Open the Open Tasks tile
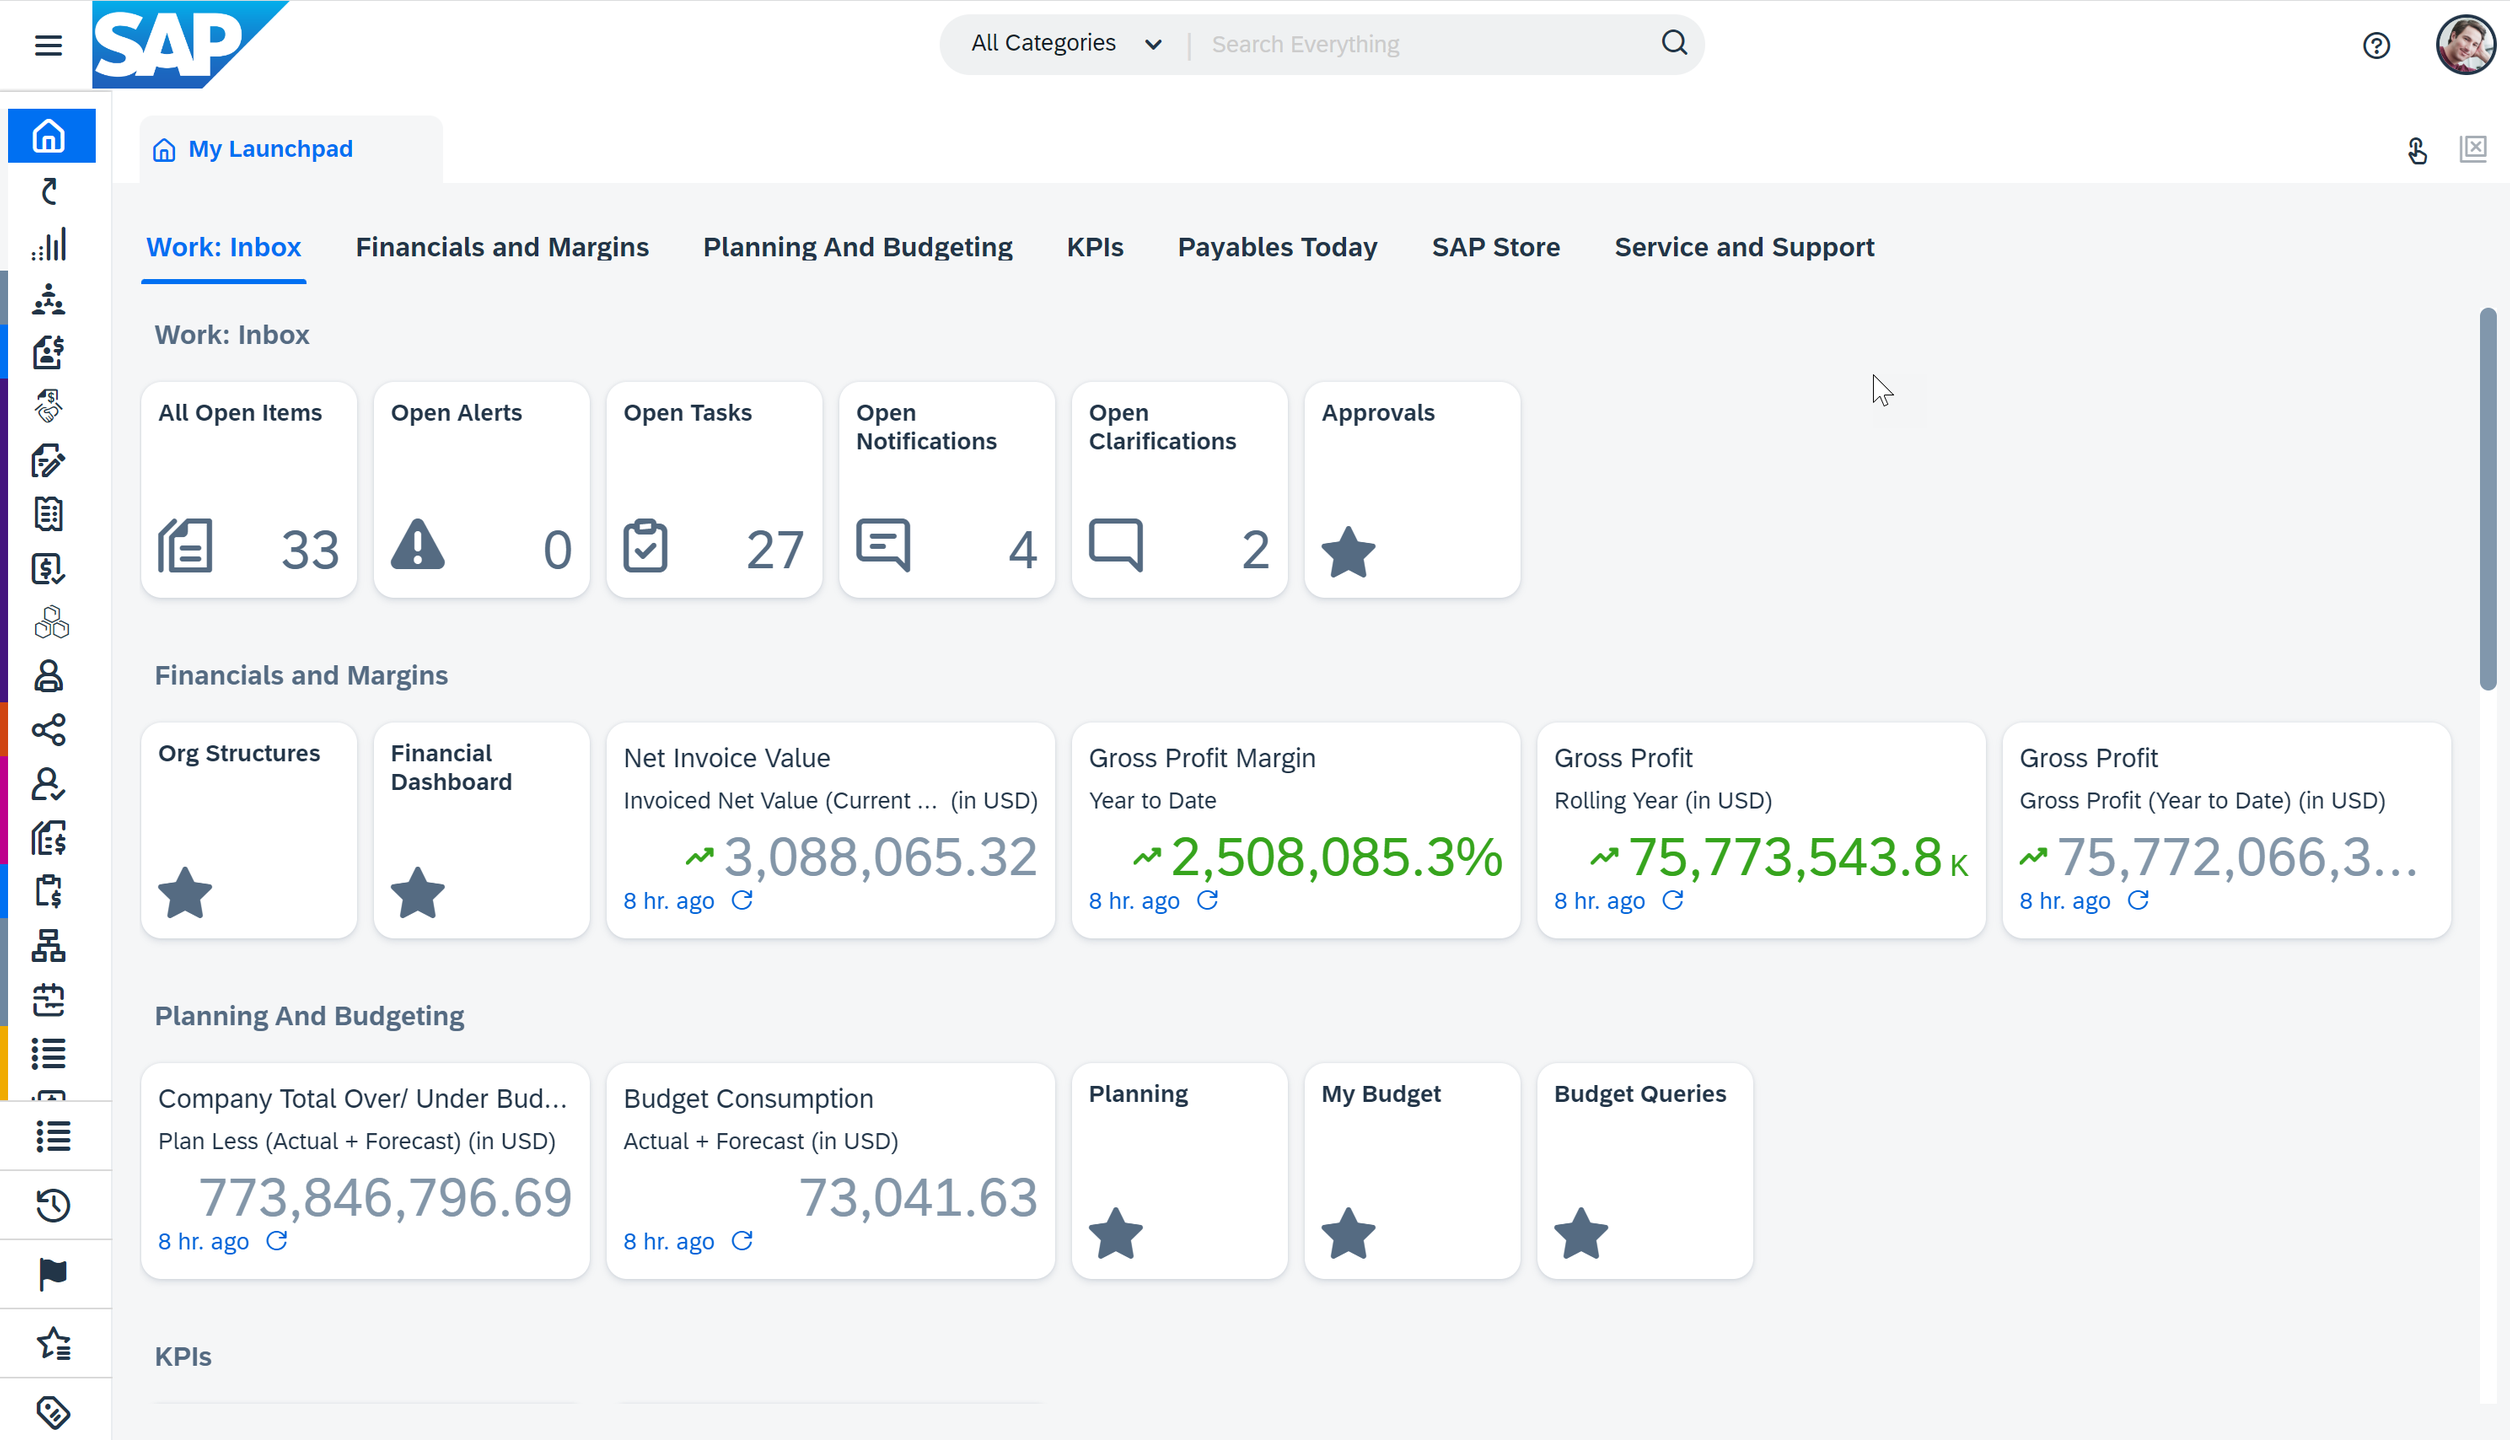Image resolution: width=2510 pixels, height=1440 pixels. coord(714,490)
